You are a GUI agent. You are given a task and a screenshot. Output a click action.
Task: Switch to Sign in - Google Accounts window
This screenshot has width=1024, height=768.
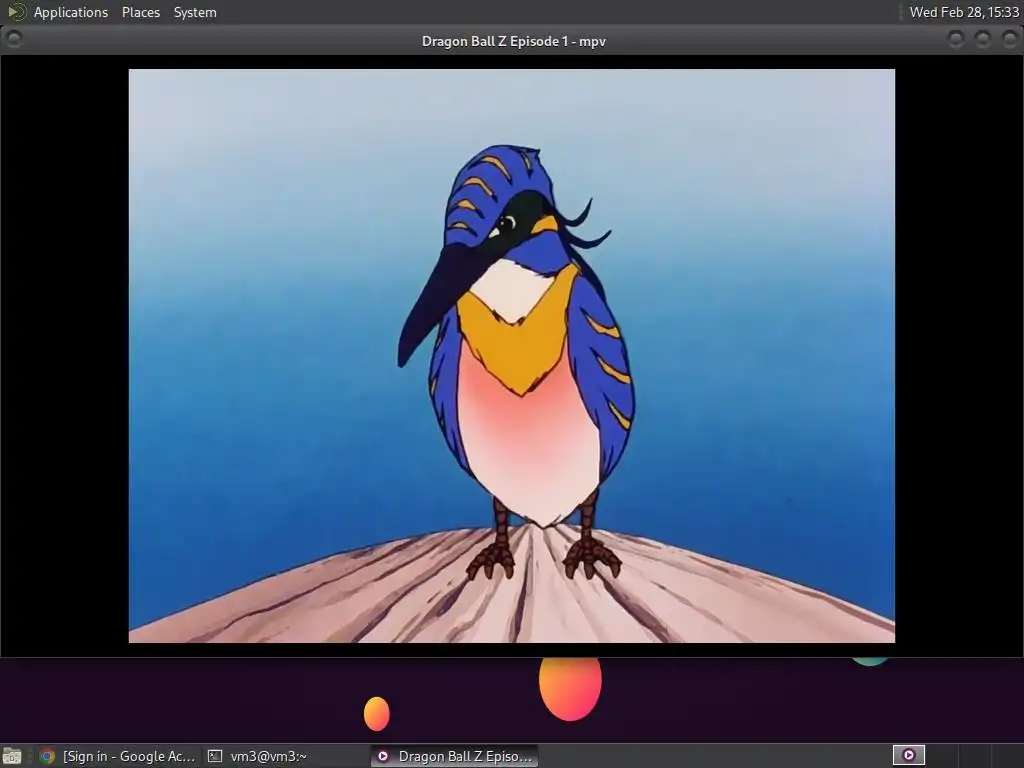pos(118,756)
